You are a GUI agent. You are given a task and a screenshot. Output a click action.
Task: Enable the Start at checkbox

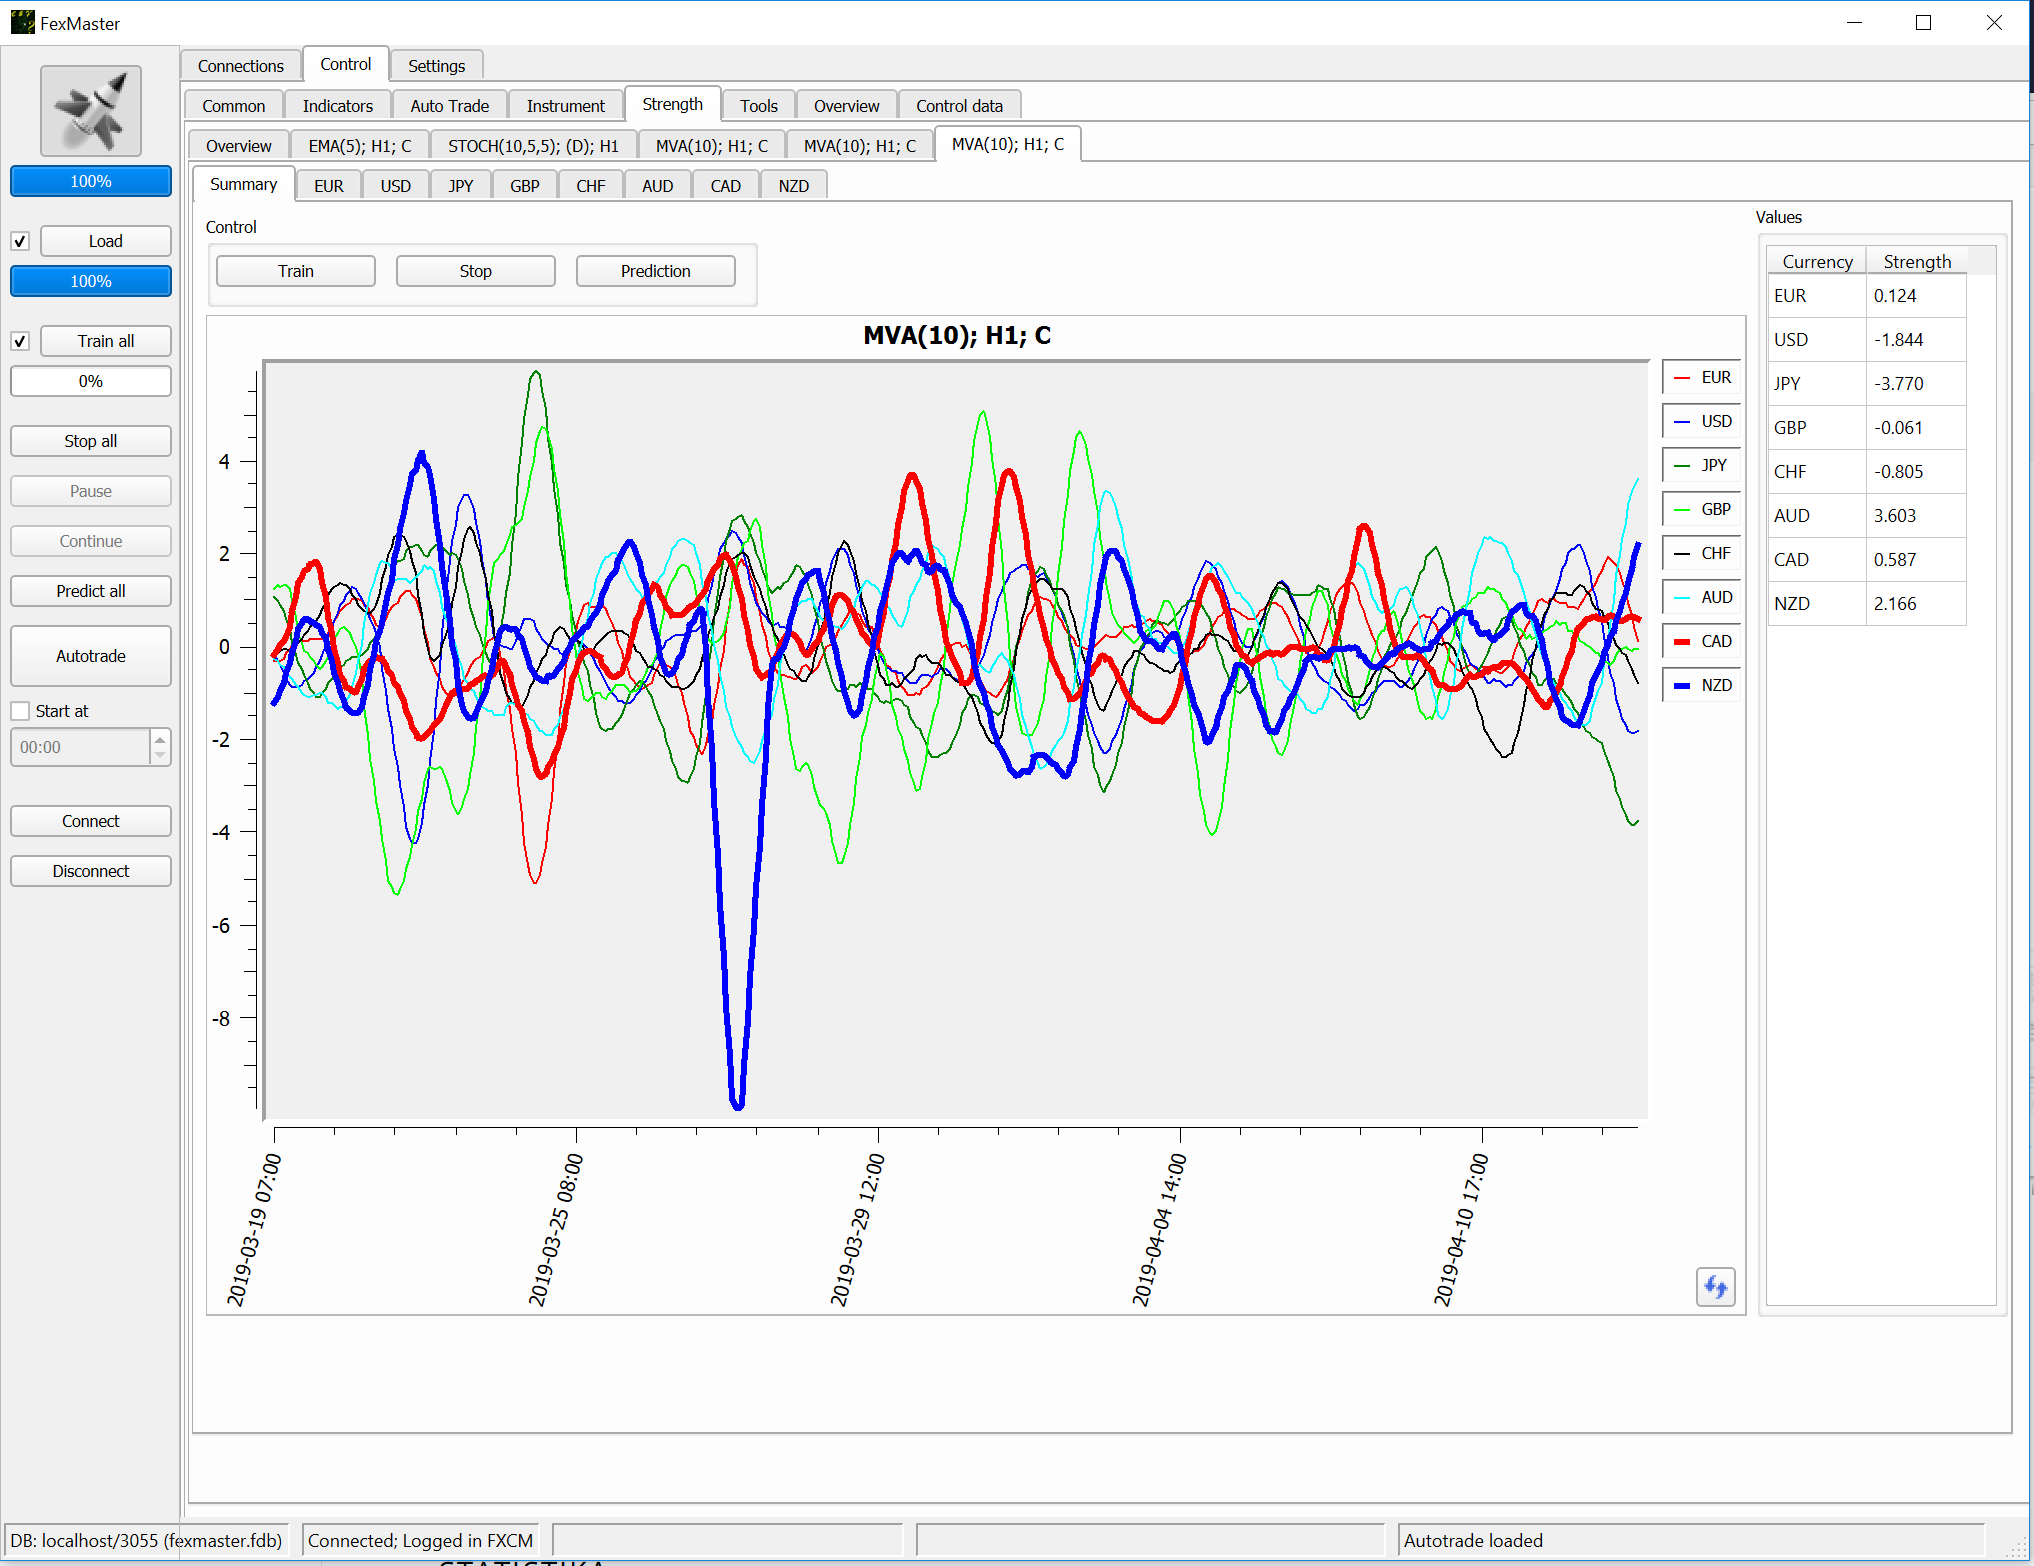pyautogui.click(x=20, y=711)
